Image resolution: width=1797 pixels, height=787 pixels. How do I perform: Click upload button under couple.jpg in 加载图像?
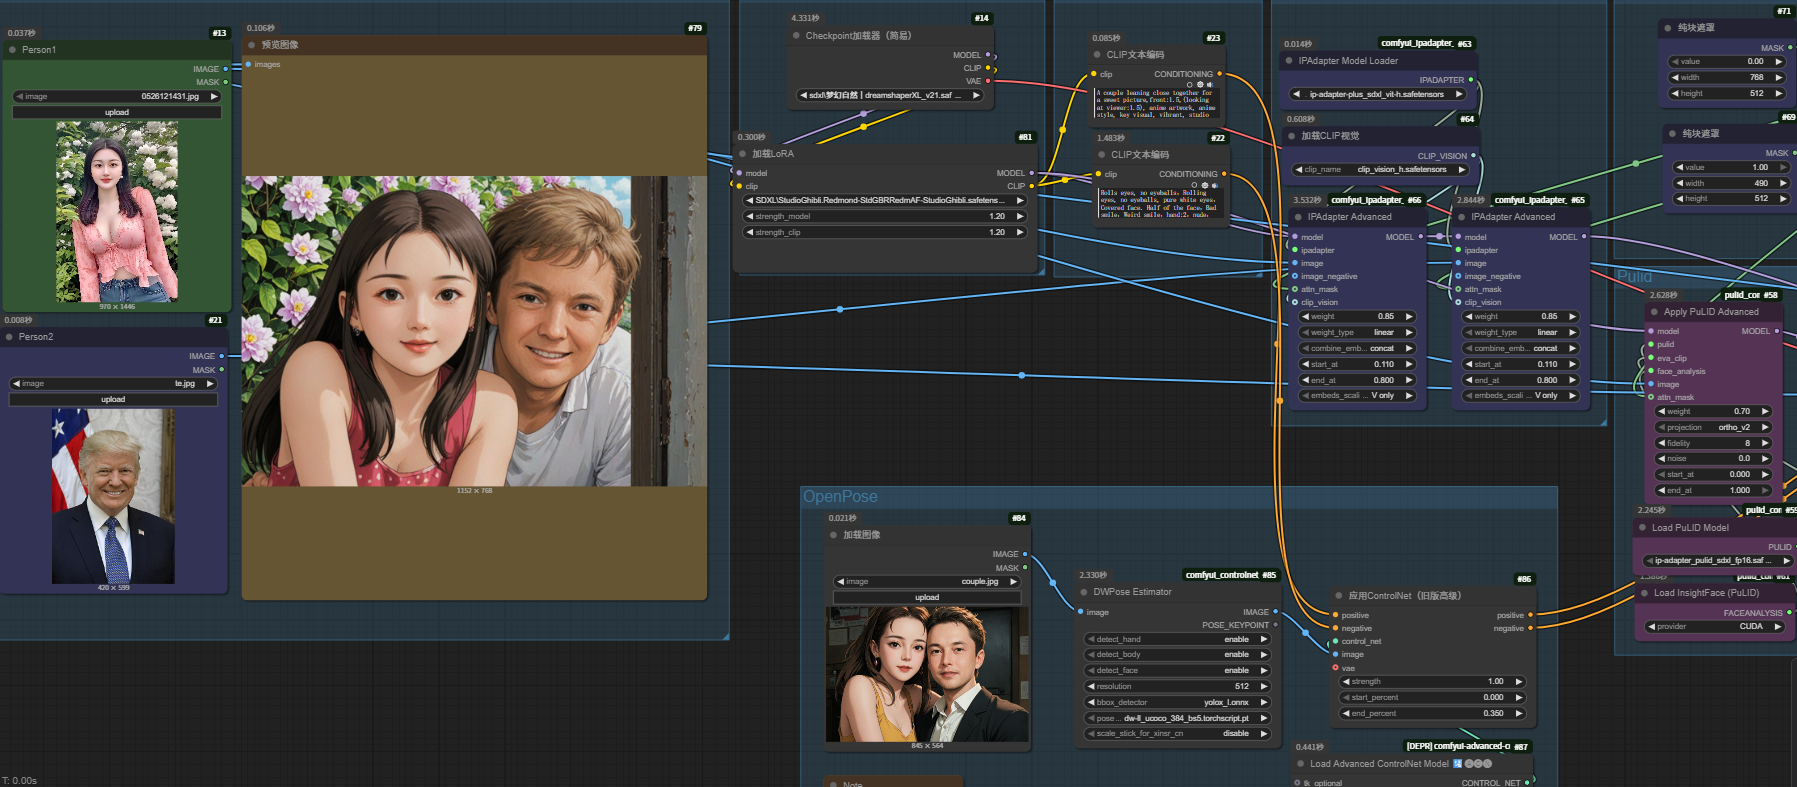tap(927, 597)
